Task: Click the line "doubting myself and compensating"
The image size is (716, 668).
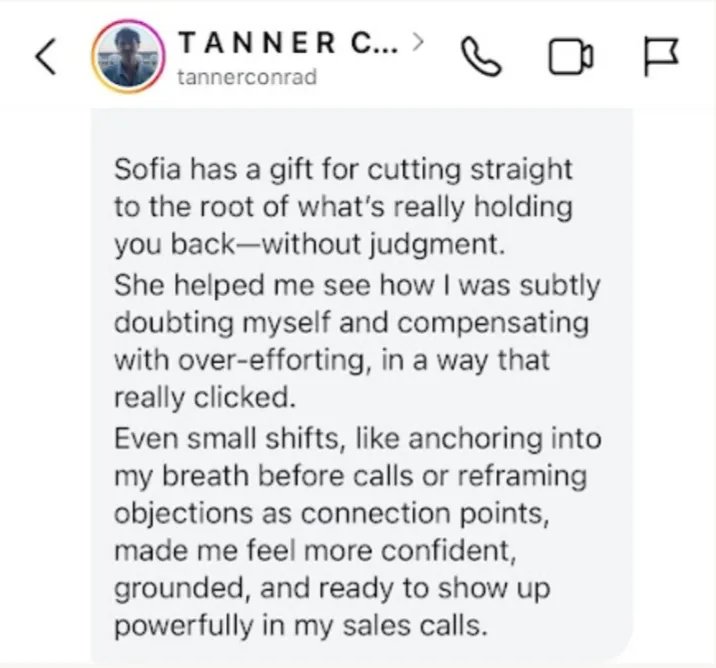Action: pyautogui.click(x=351, y=323)
